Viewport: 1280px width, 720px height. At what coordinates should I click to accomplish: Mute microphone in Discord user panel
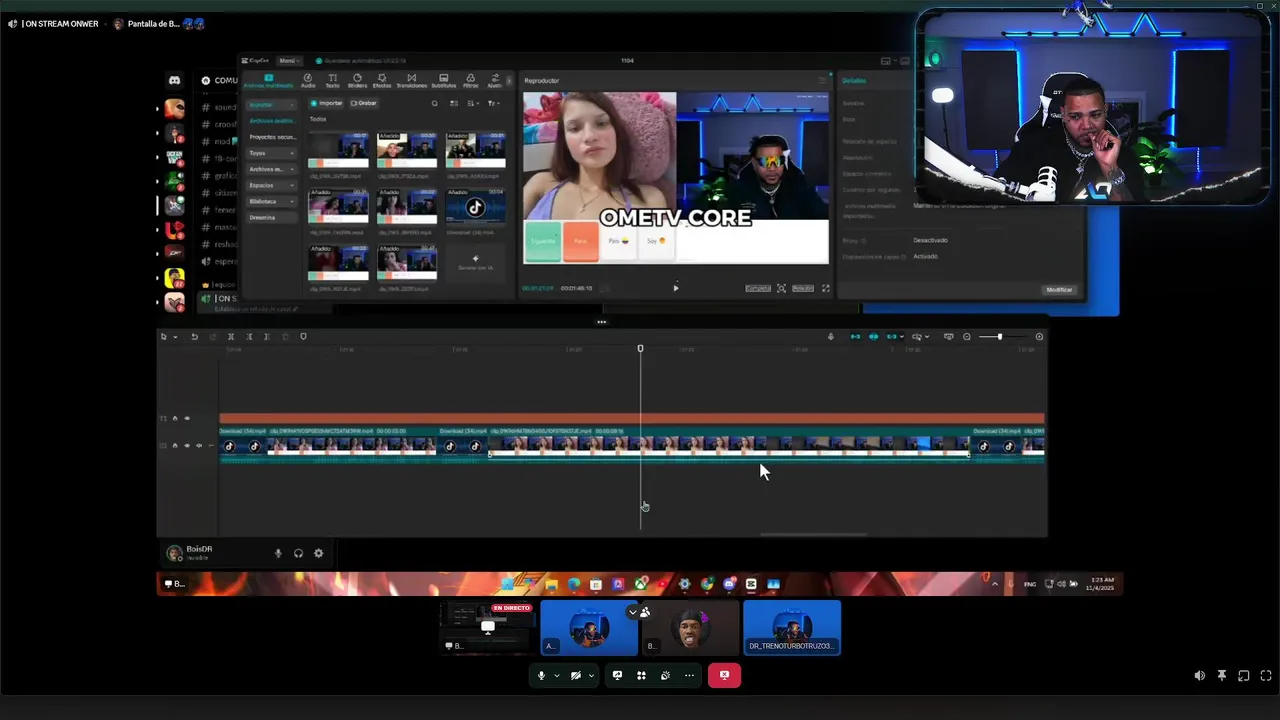[278, 553]
